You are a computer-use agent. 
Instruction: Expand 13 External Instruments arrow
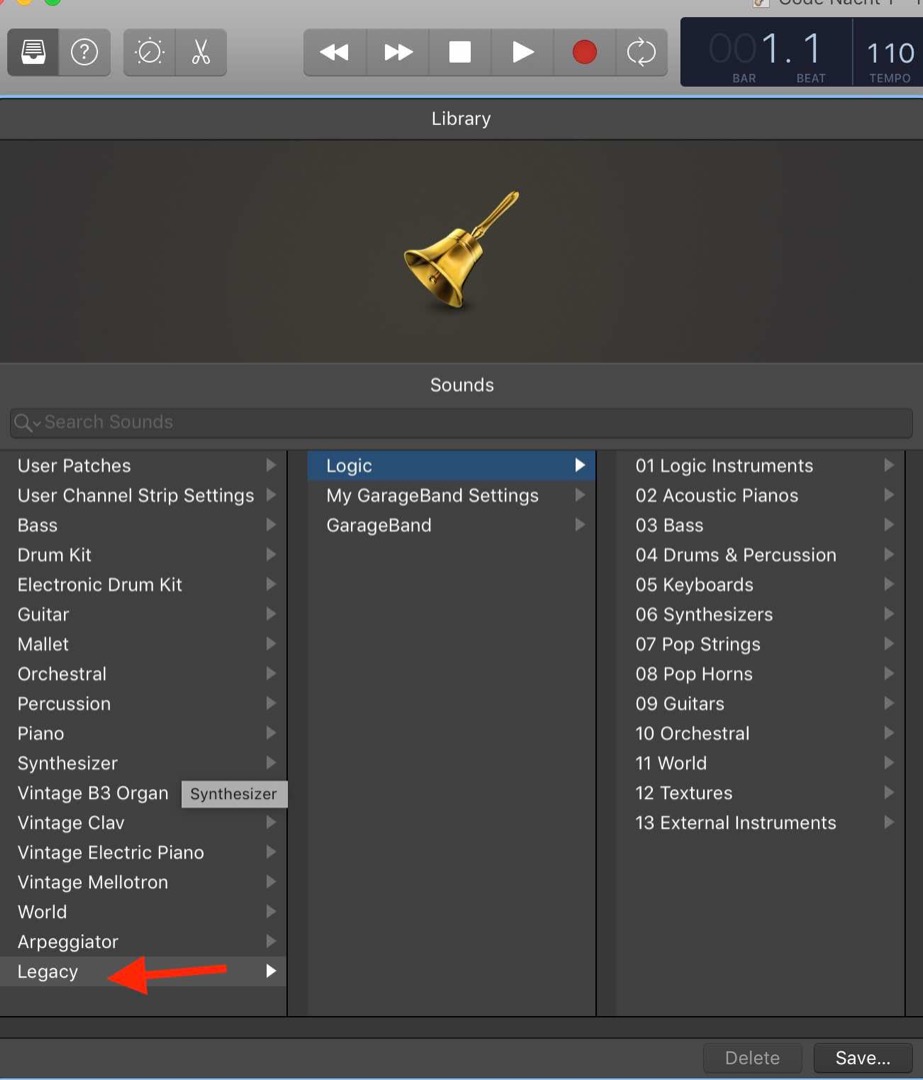889,822
